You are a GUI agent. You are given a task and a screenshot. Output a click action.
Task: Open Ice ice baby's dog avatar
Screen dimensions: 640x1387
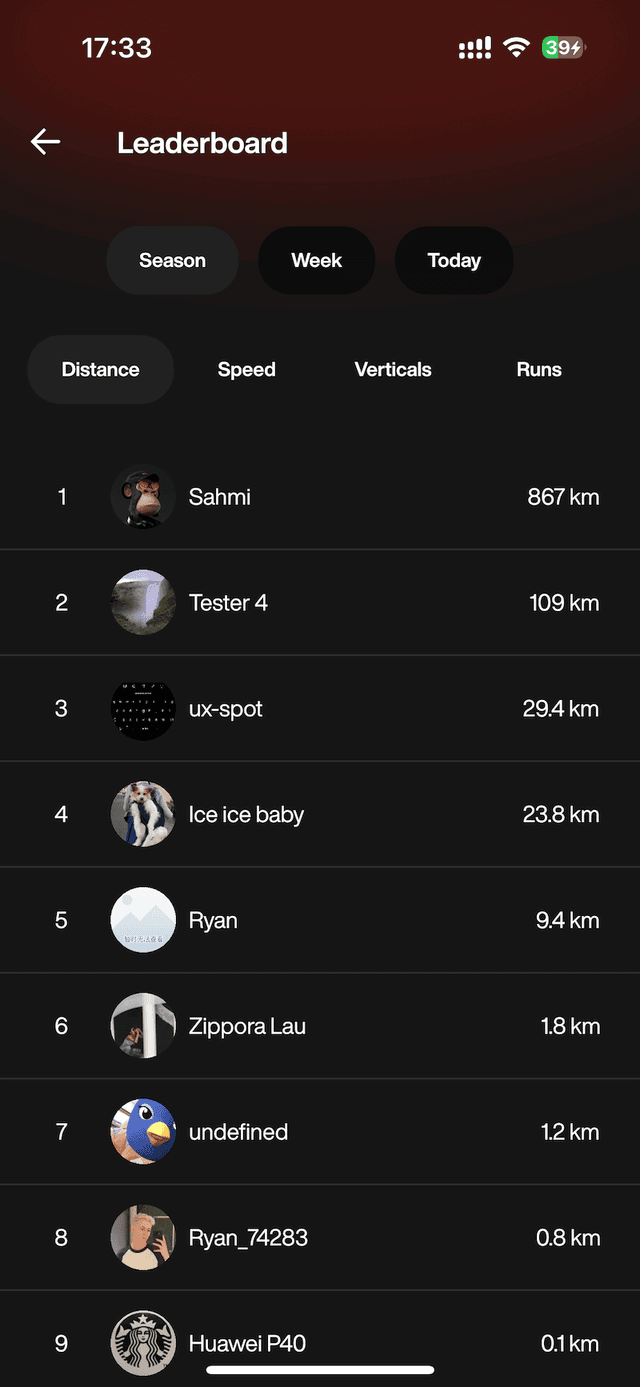[143, 815]
